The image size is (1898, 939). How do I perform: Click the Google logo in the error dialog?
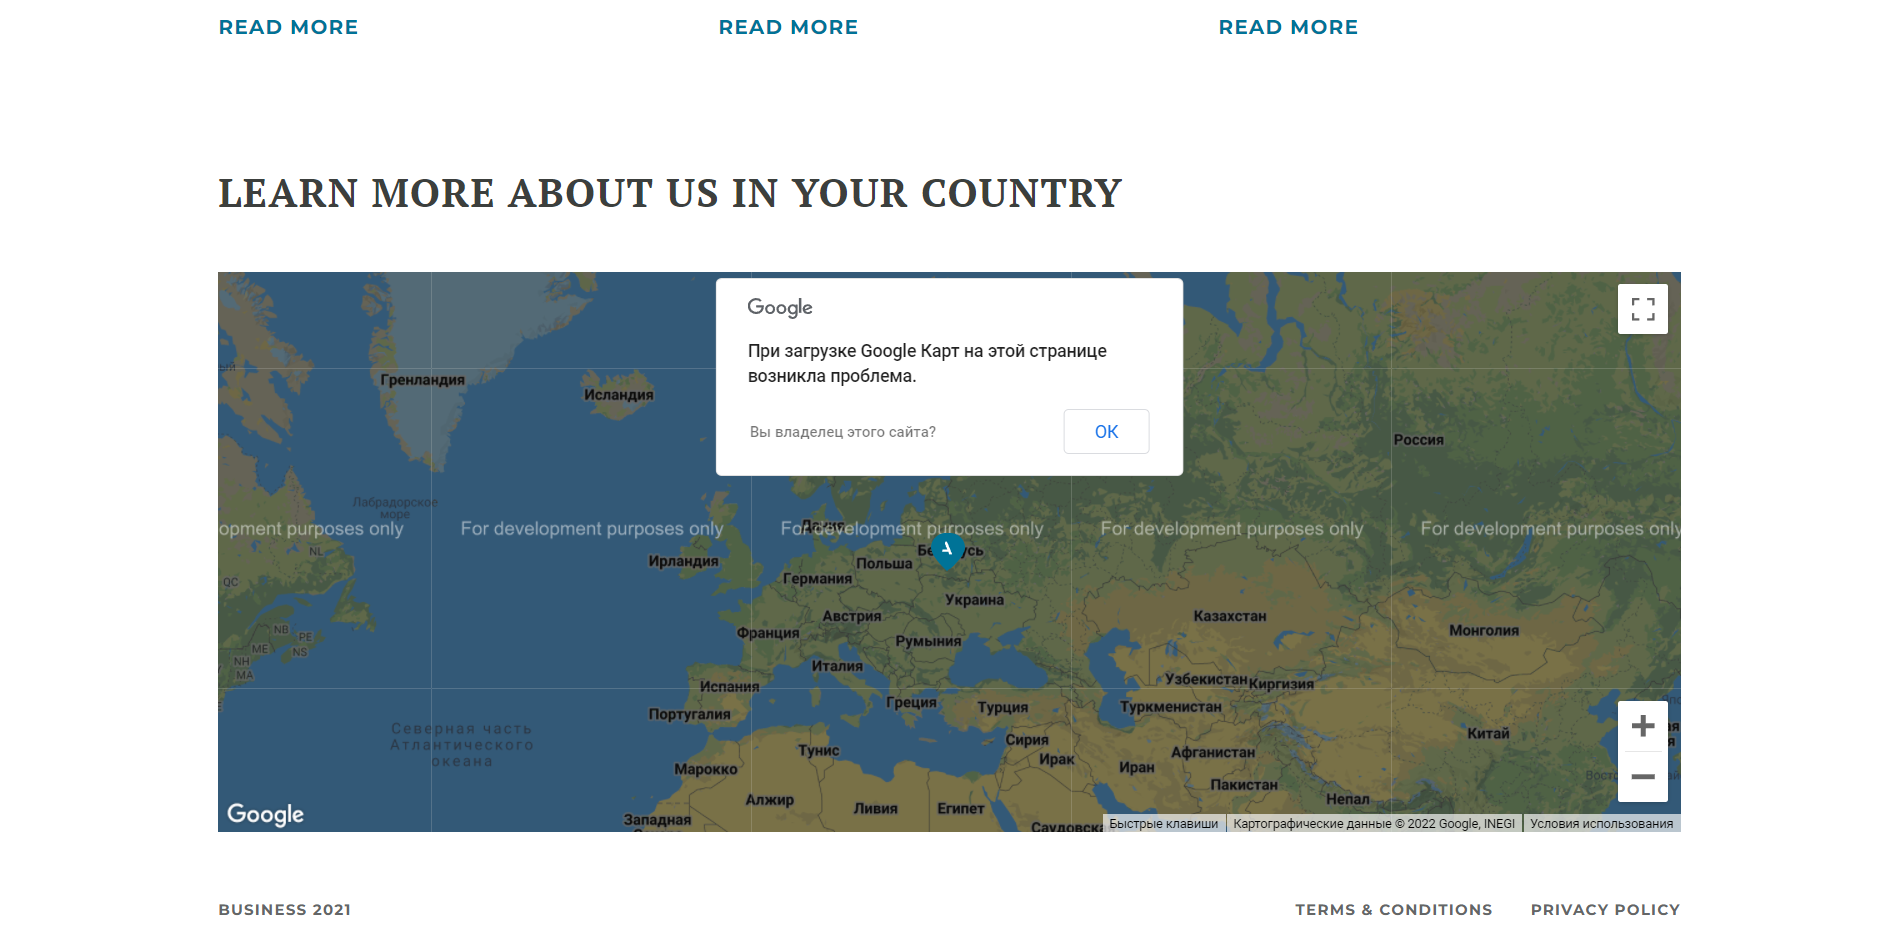779,307
